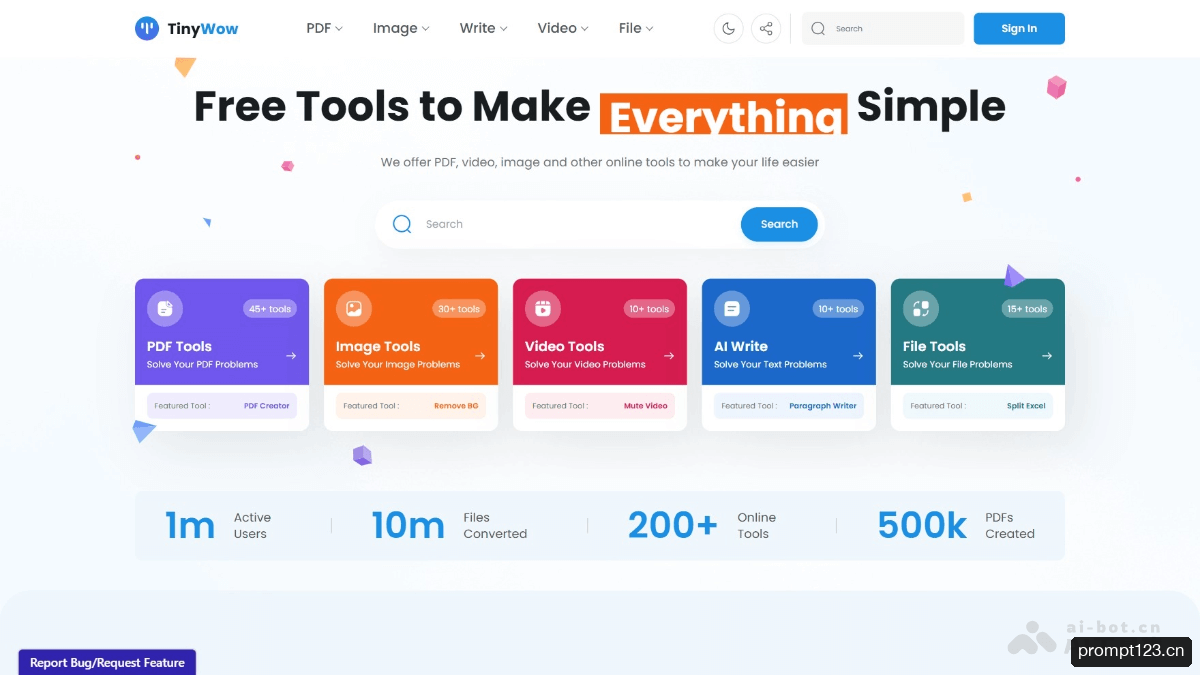Click the 200+ Online Tools statistic

[702, 525]
